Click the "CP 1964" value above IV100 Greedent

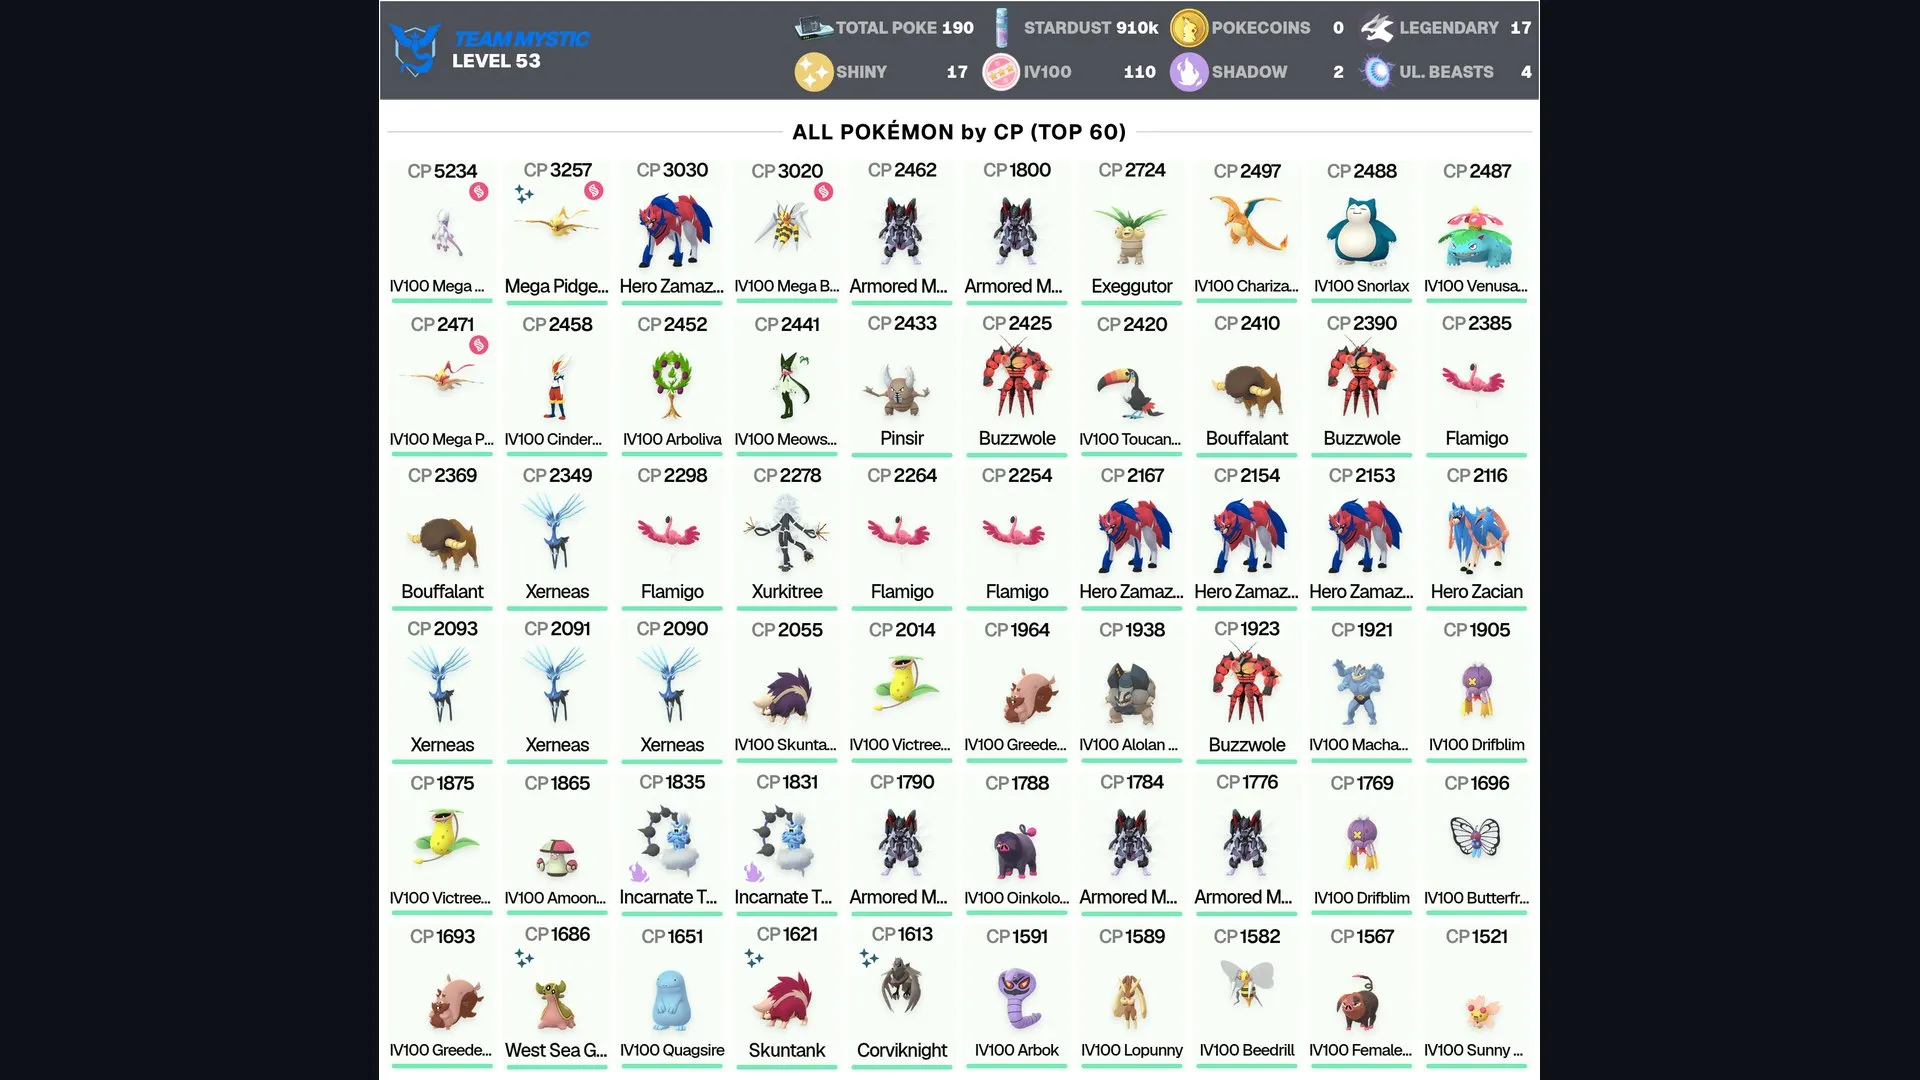[x=1017, y=630]
